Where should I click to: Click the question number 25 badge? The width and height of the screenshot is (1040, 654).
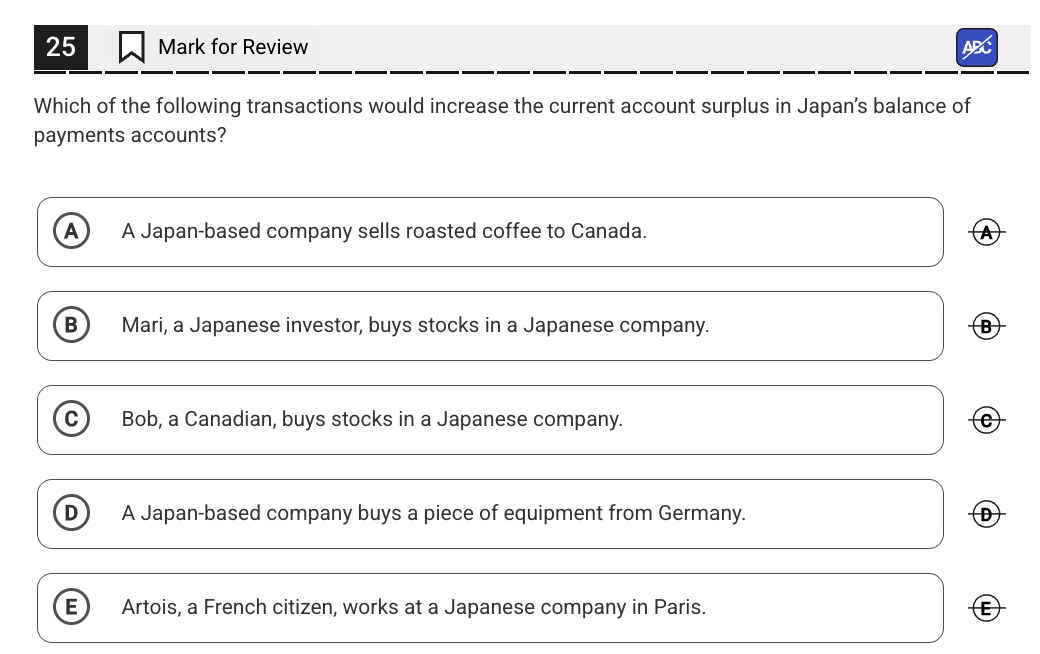[61, 47]
